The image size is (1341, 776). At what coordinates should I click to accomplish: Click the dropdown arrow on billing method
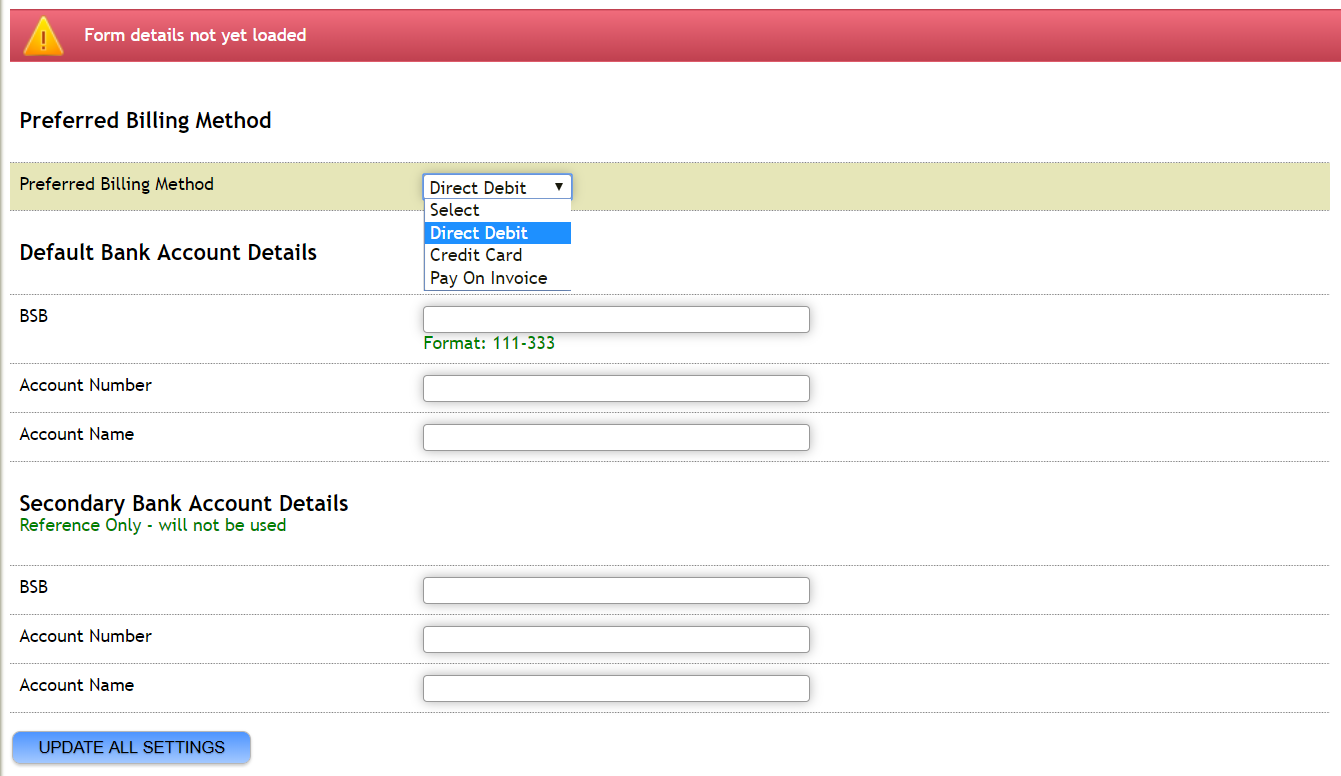559,187
